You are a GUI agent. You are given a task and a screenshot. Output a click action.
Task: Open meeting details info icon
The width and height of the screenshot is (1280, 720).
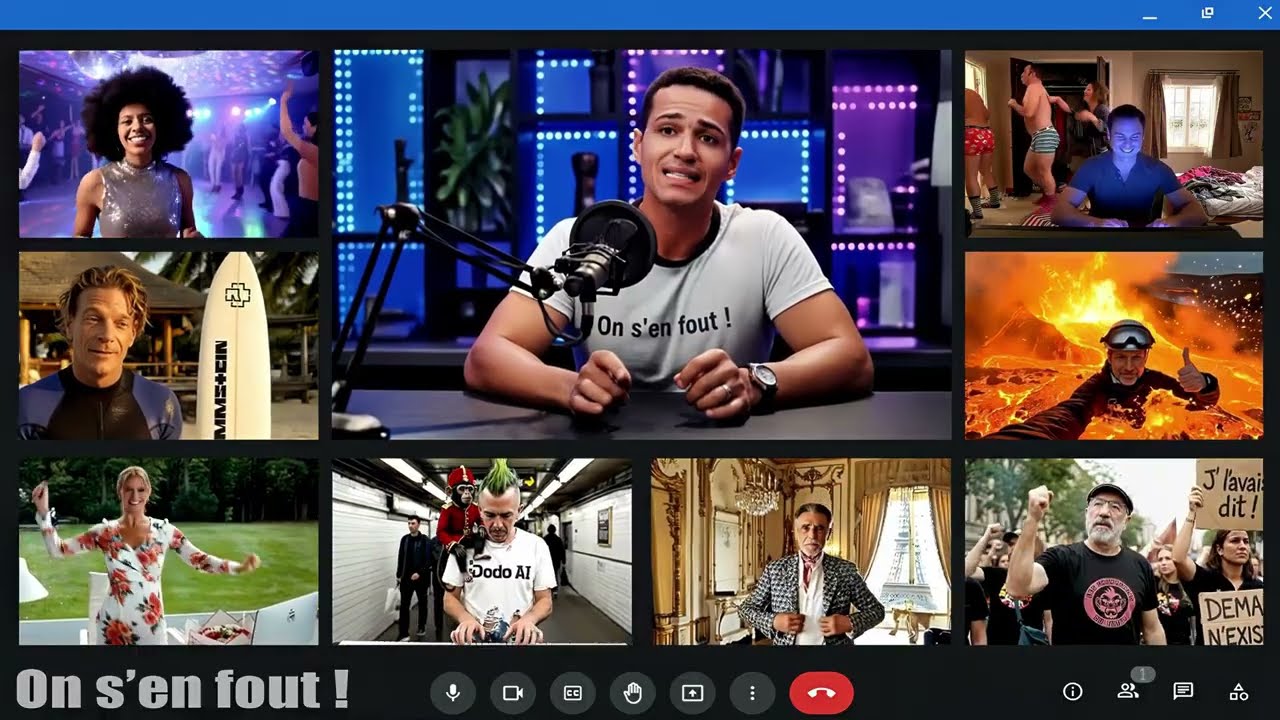coord(1073,691)
